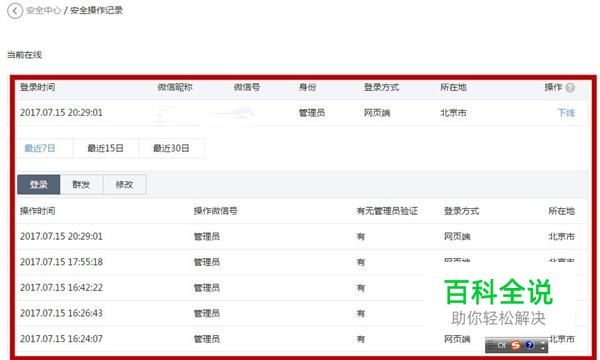
Task: Click the 所在地 header in current online table
Action: pyautogui.click(x=453, y=87)
